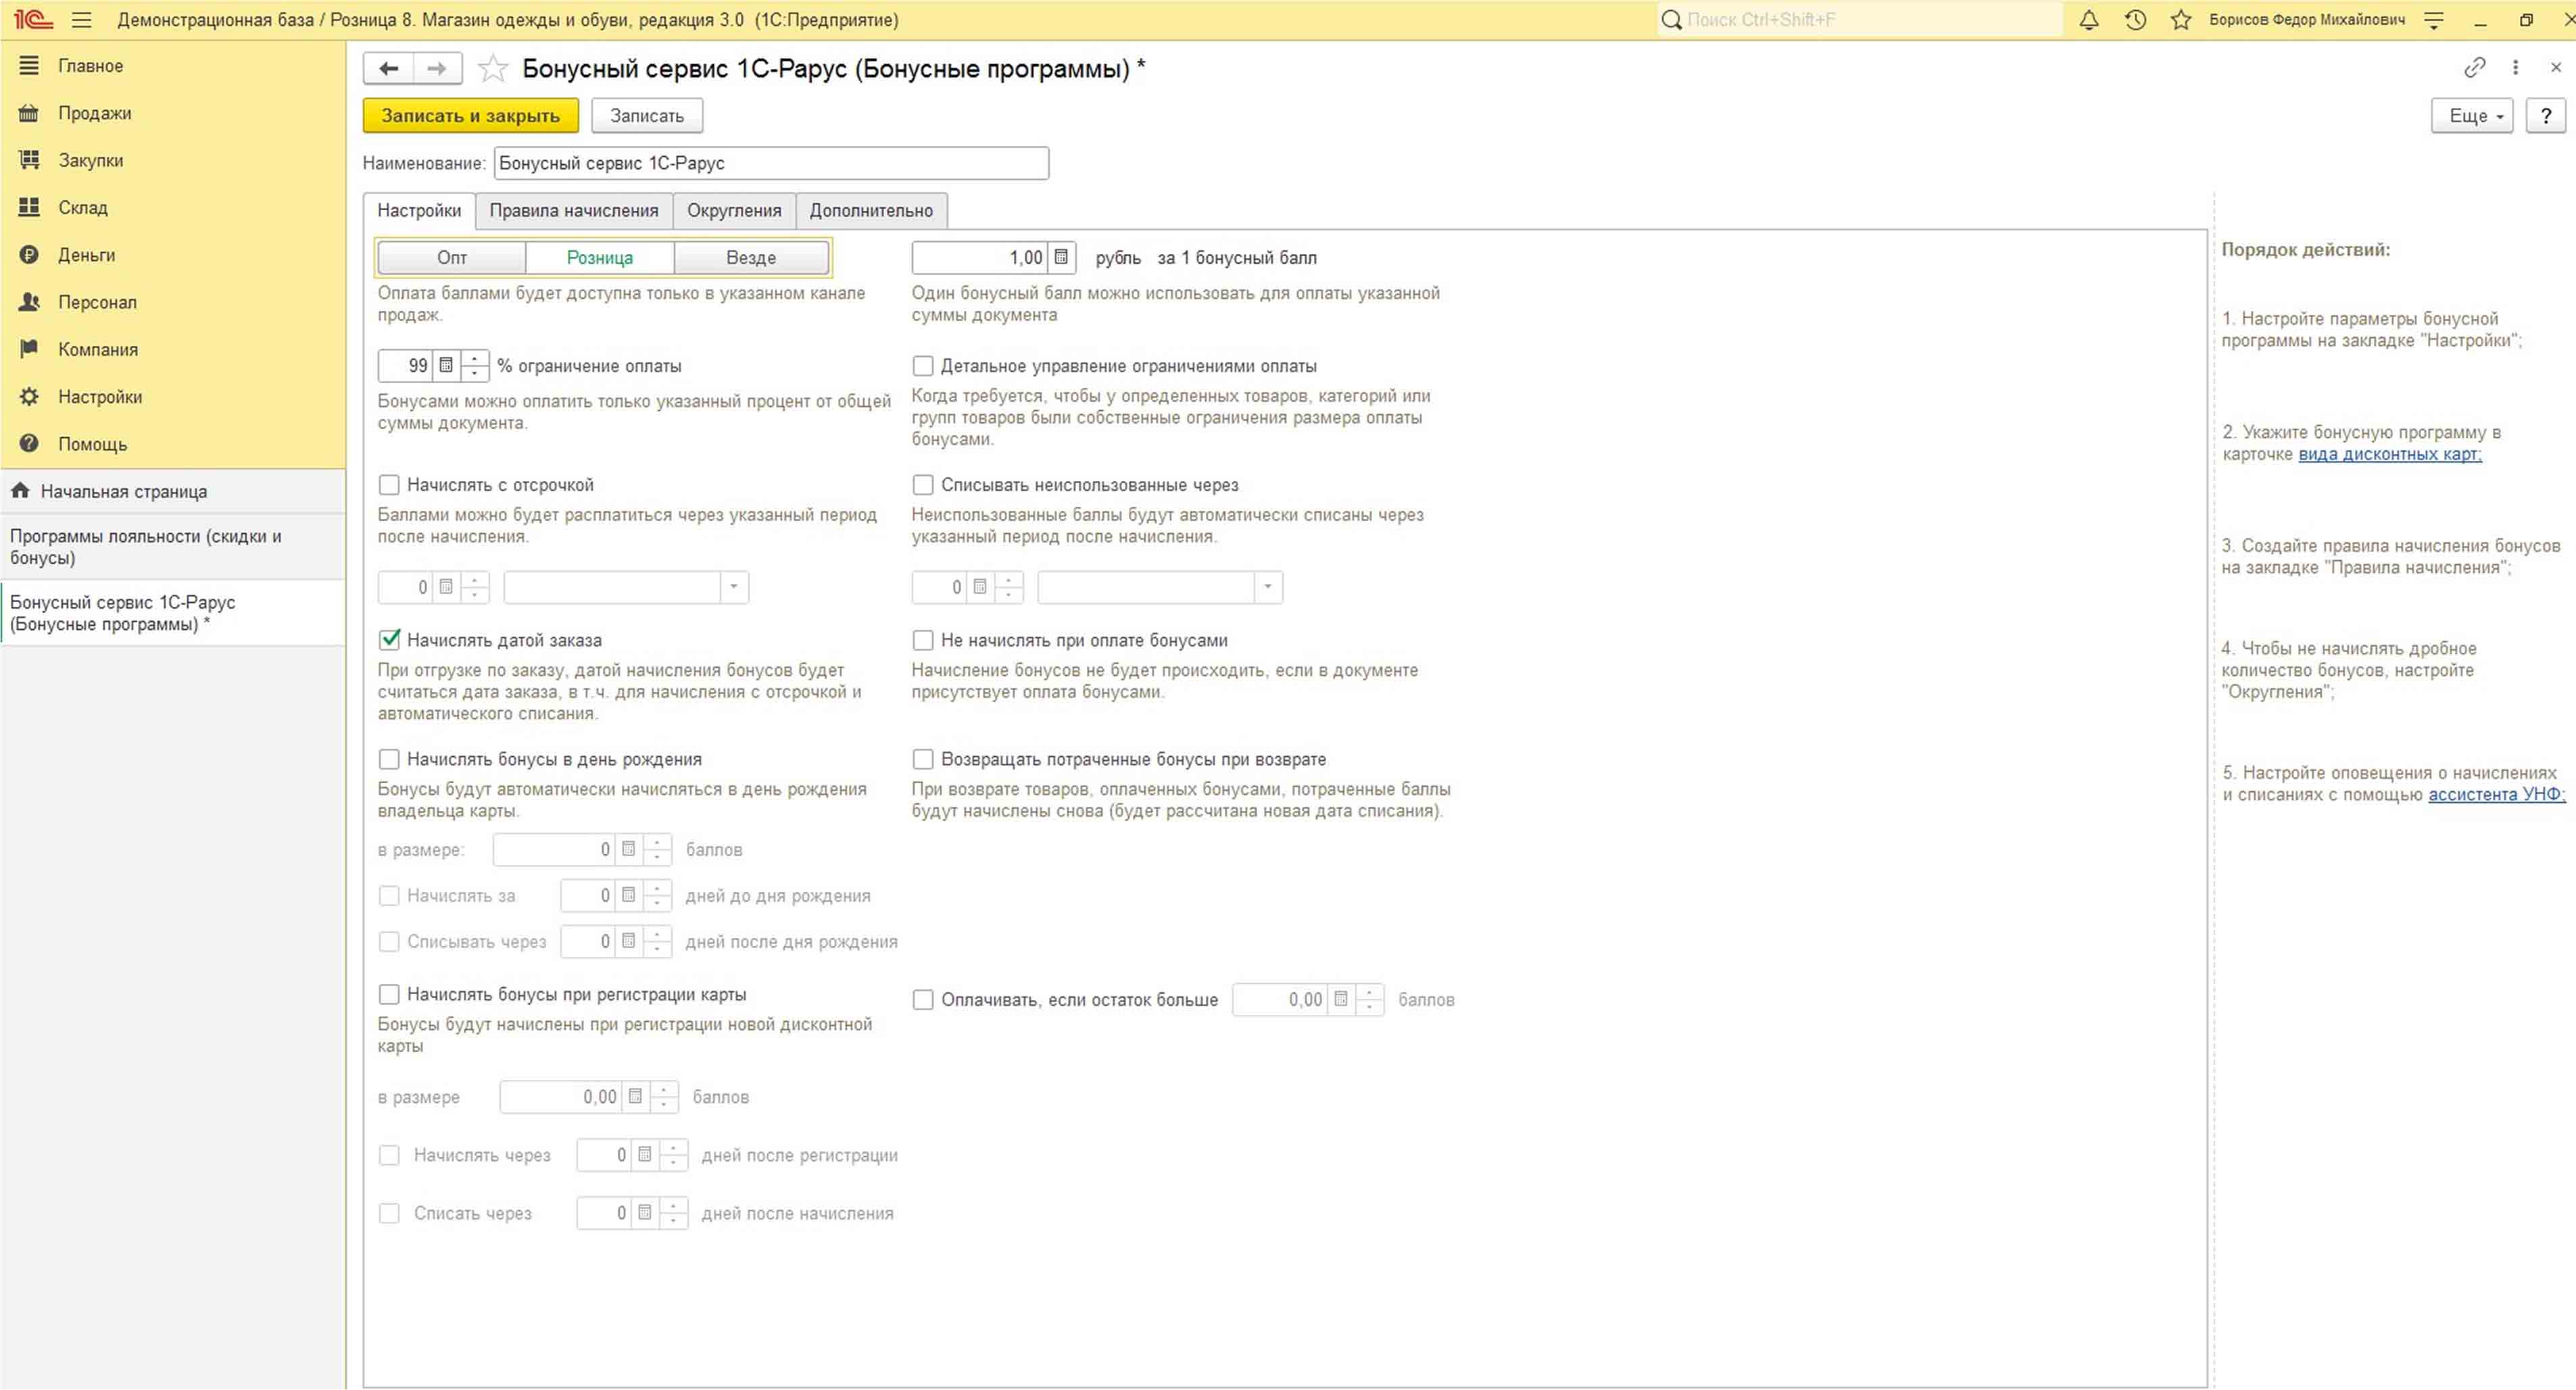The image size is (2576, 1390).
Task: Click the ruble per bonus value field
Action: [979, 257]
